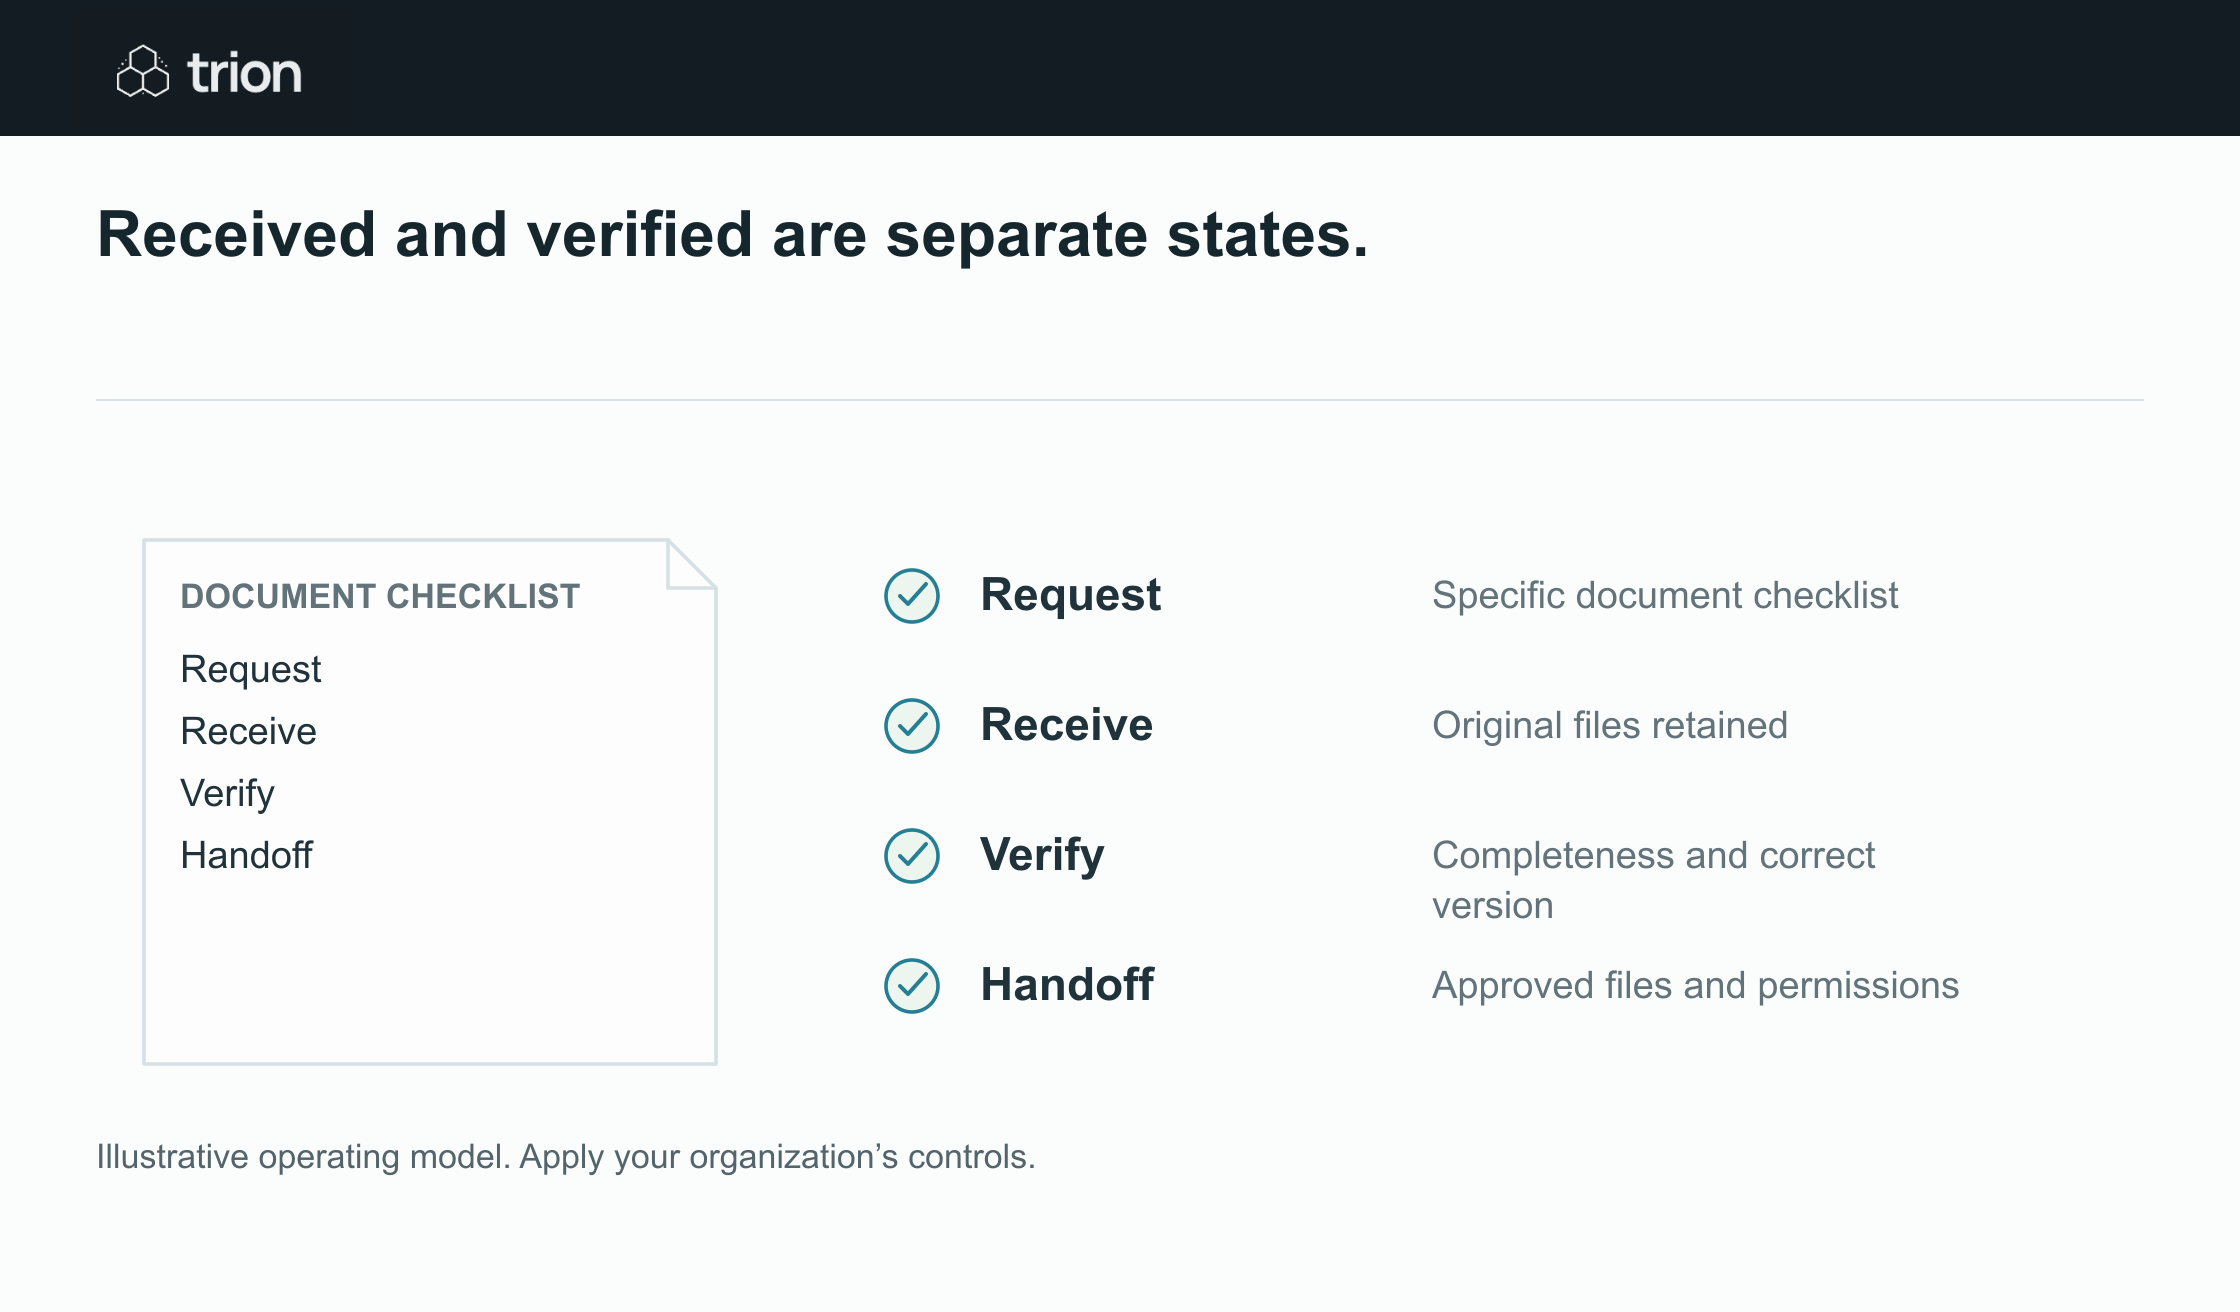
Task: Click 'Original files retained' description
Action: tap(1610, 725)
